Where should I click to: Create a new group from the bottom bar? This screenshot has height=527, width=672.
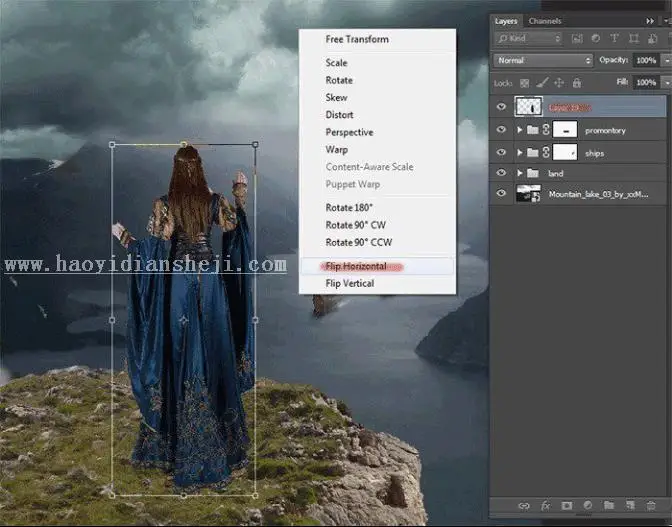tap(609, 506)
